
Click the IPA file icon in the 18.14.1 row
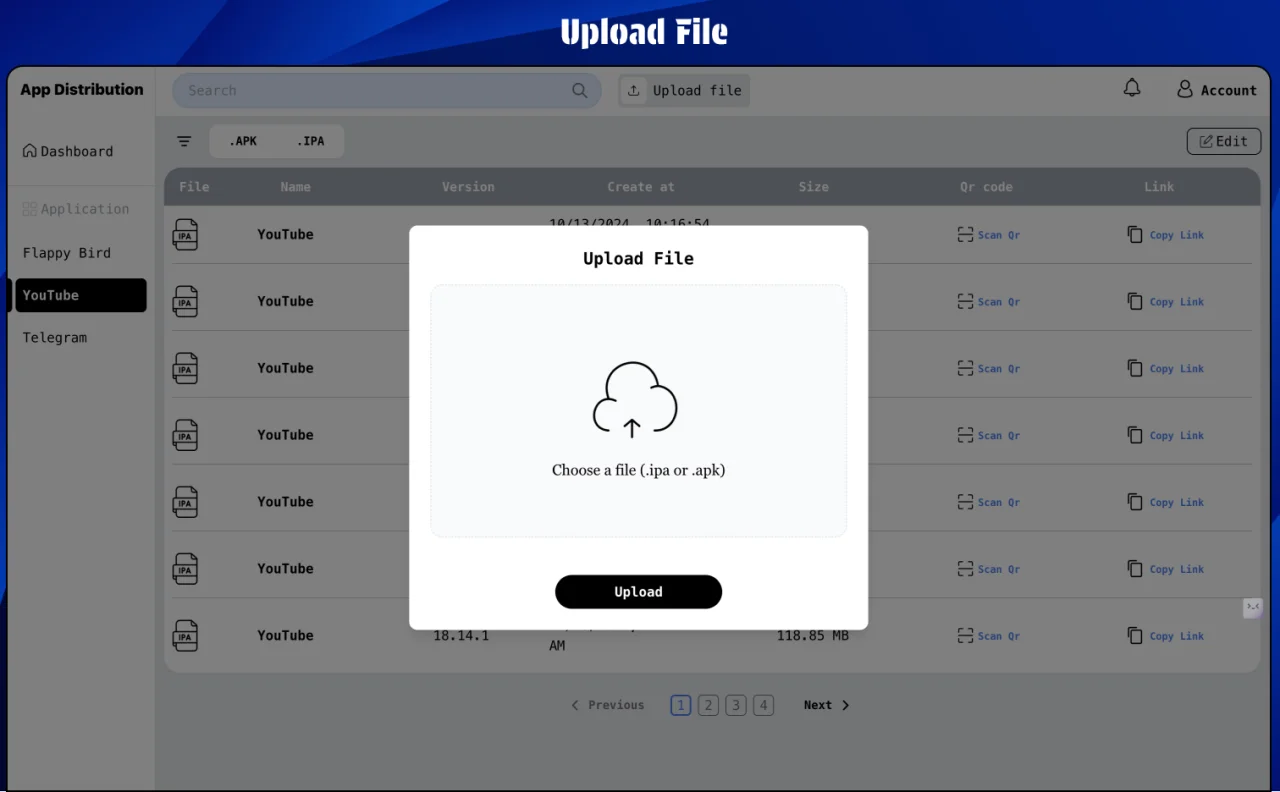(185, 635)
